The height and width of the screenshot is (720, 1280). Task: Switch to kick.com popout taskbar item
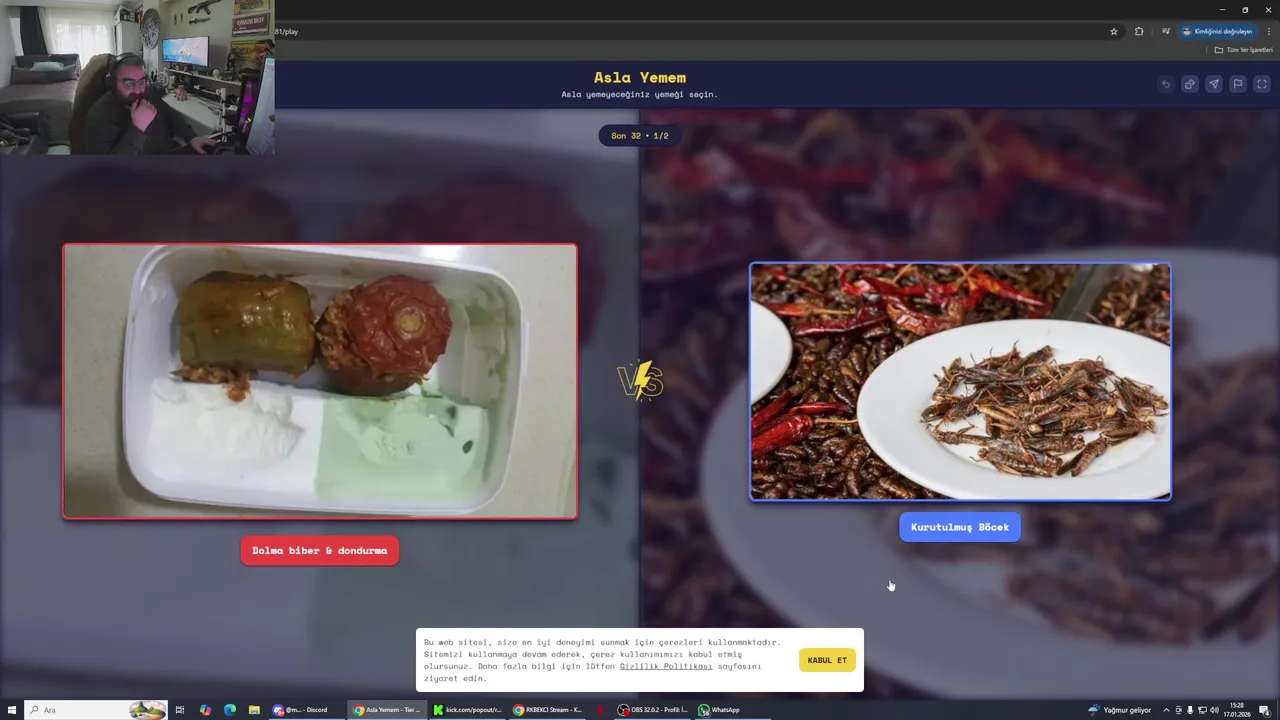click(468, 710)
